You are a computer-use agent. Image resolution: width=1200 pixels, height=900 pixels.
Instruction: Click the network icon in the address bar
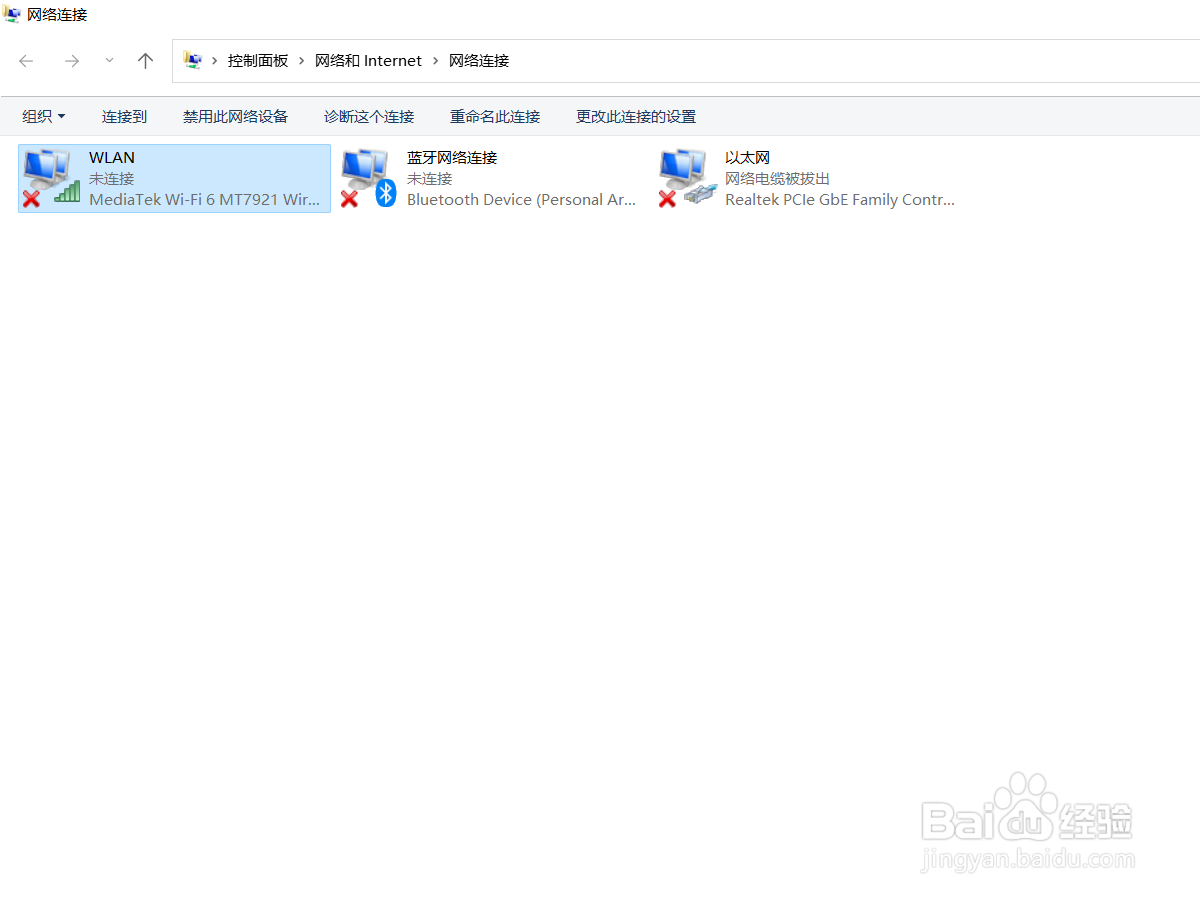[193, 60]
